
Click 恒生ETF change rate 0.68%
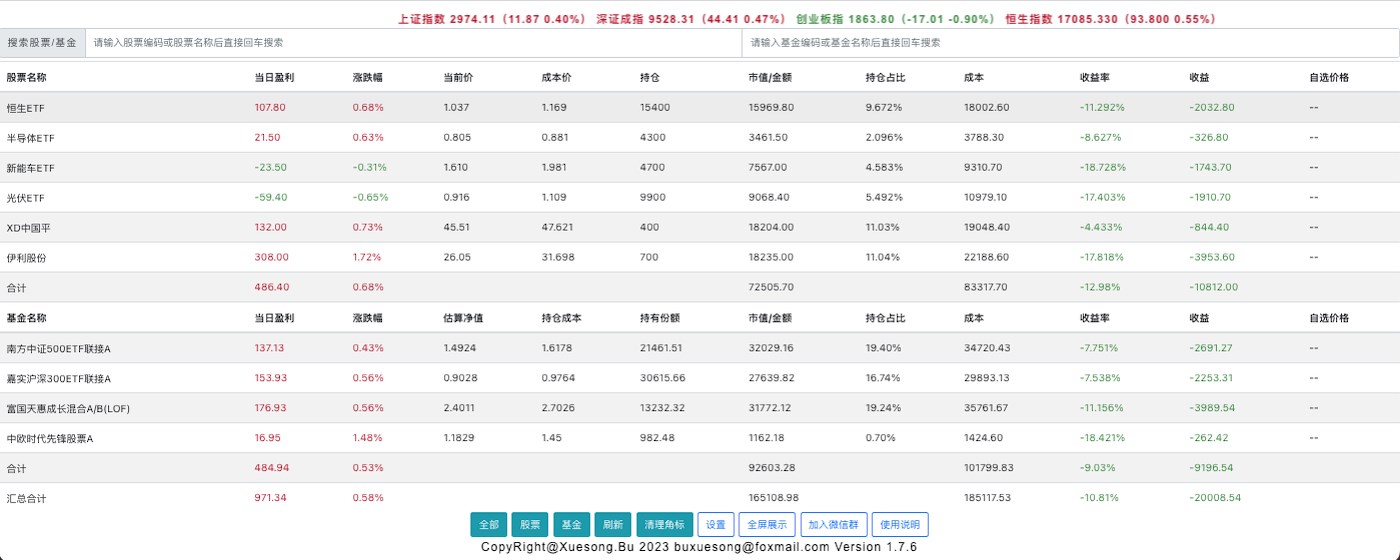point(368,107)
